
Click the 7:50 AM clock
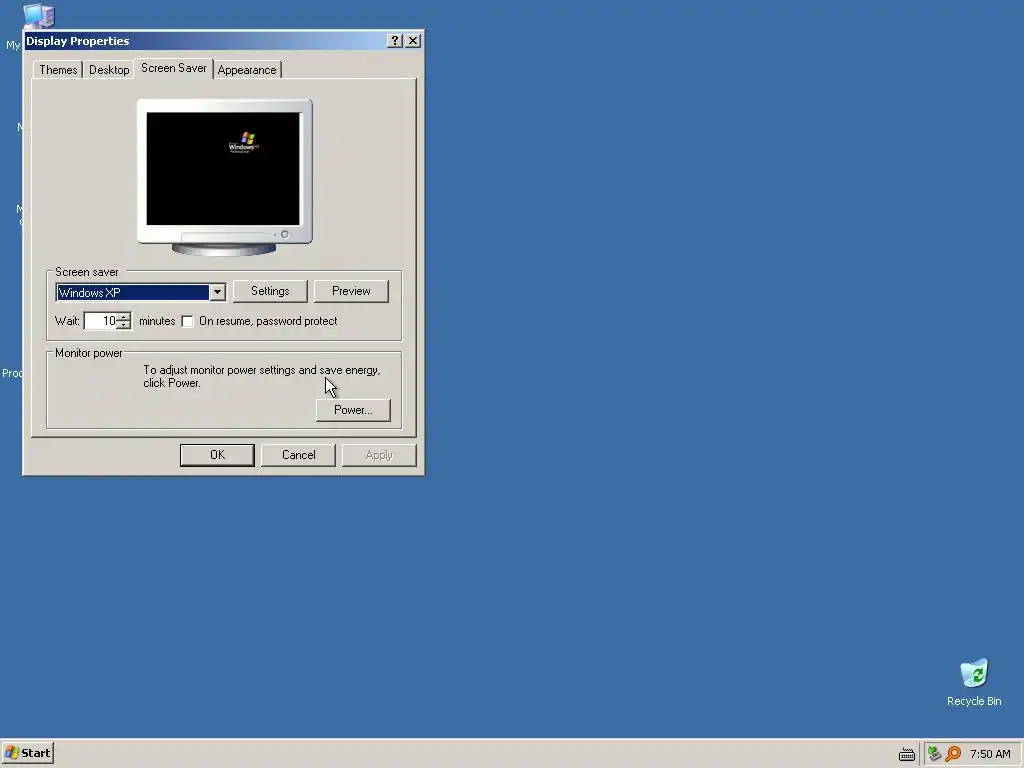[990, 754]
